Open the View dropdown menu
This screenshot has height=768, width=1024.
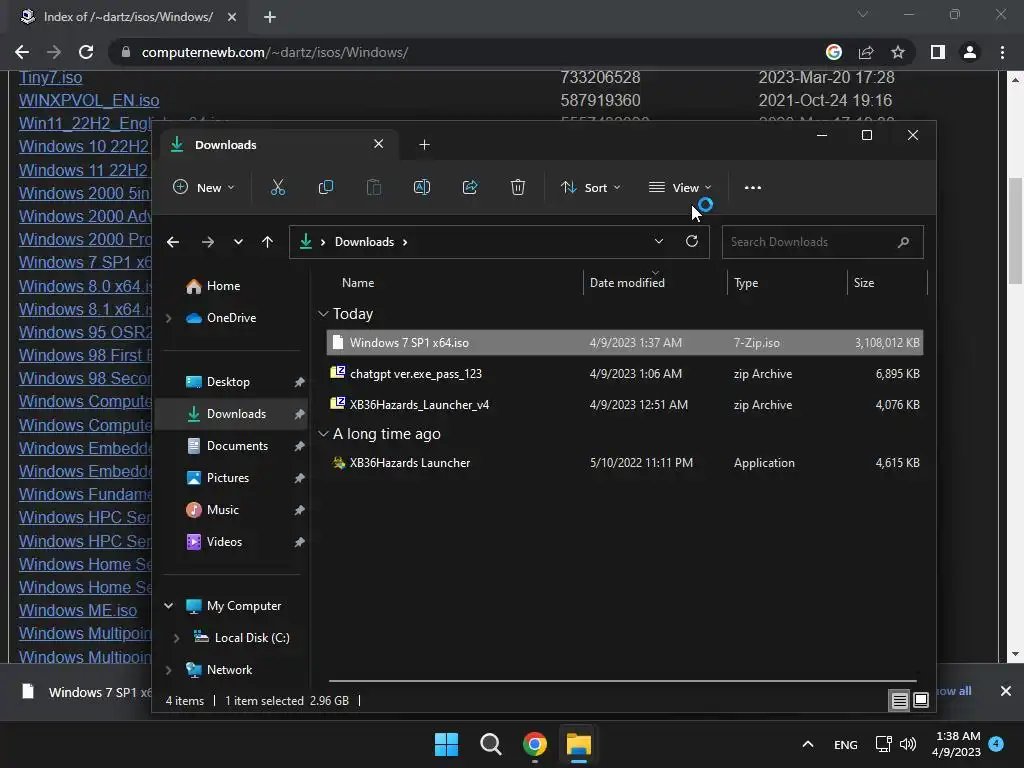click(680, 187)
